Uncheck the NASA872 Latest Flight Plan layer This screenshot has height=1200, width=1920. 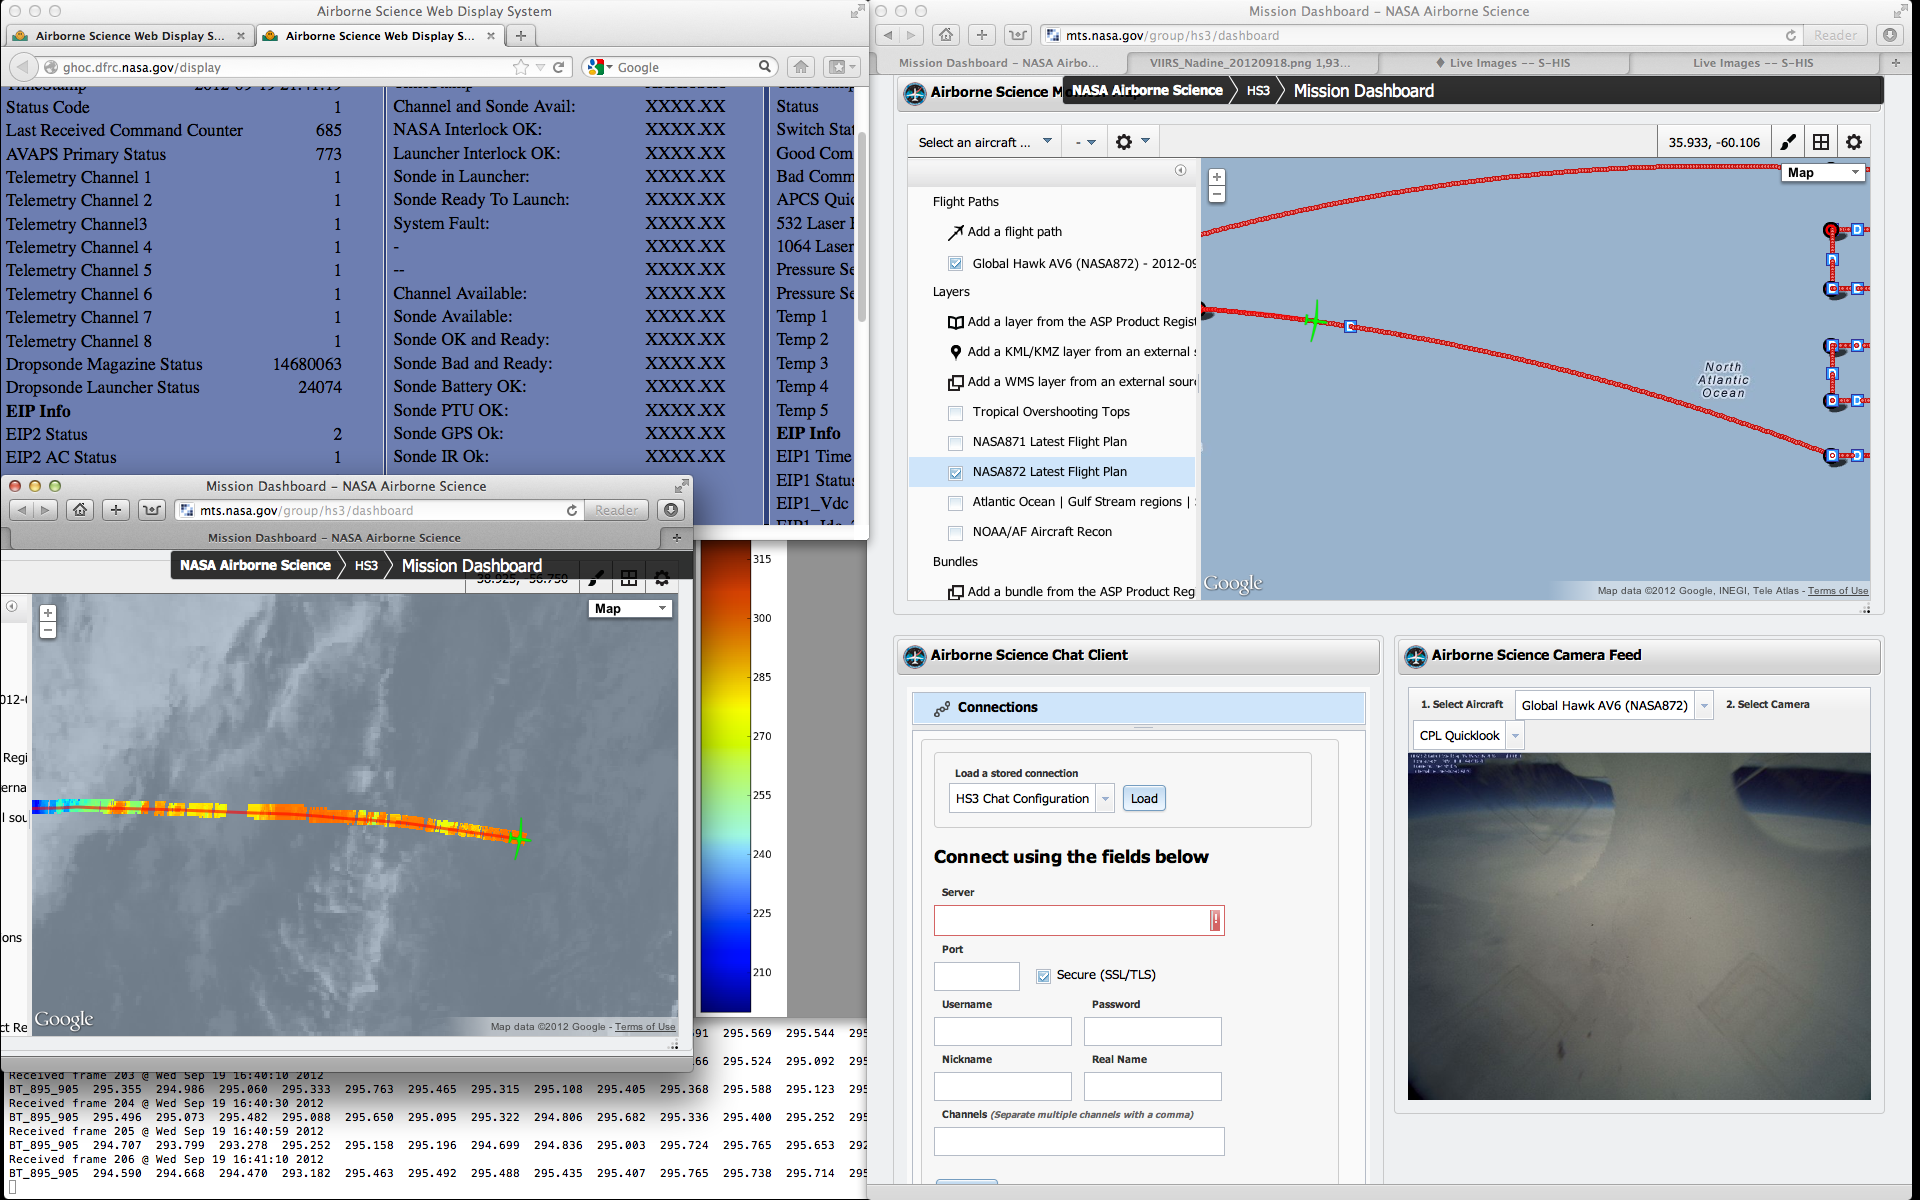pyautogui.click(x=955, y=472)
